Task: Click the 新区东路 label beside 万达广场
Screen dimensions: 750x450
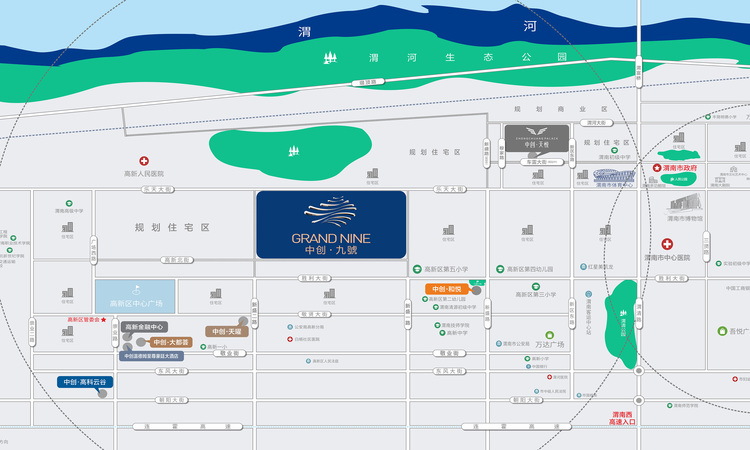Action: (571, 314)
